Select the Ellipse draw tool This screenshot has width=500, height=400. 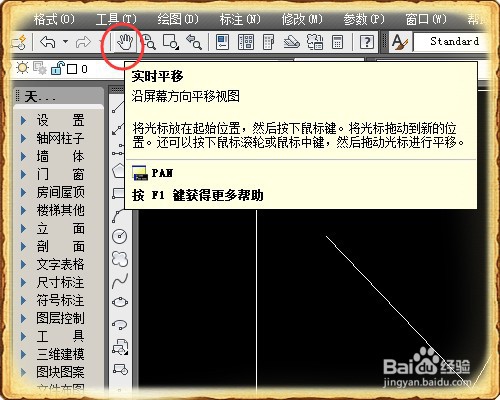[x=120, y=302]
